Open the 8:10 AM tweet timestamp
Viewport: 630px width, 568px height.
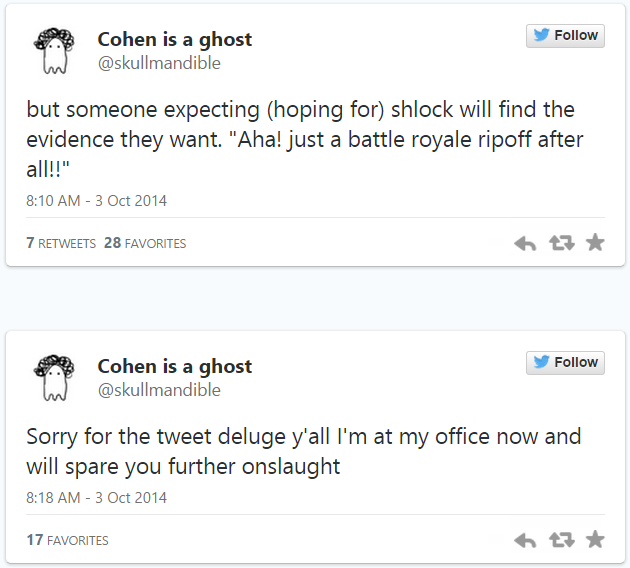96,201
